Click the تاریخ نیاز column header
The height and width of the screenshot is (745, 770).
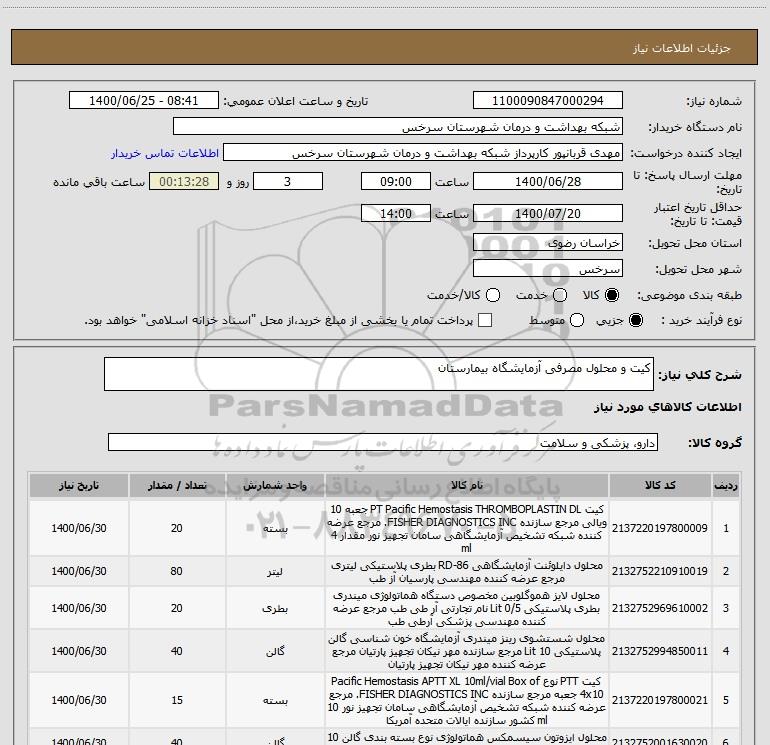coord(79,486)
